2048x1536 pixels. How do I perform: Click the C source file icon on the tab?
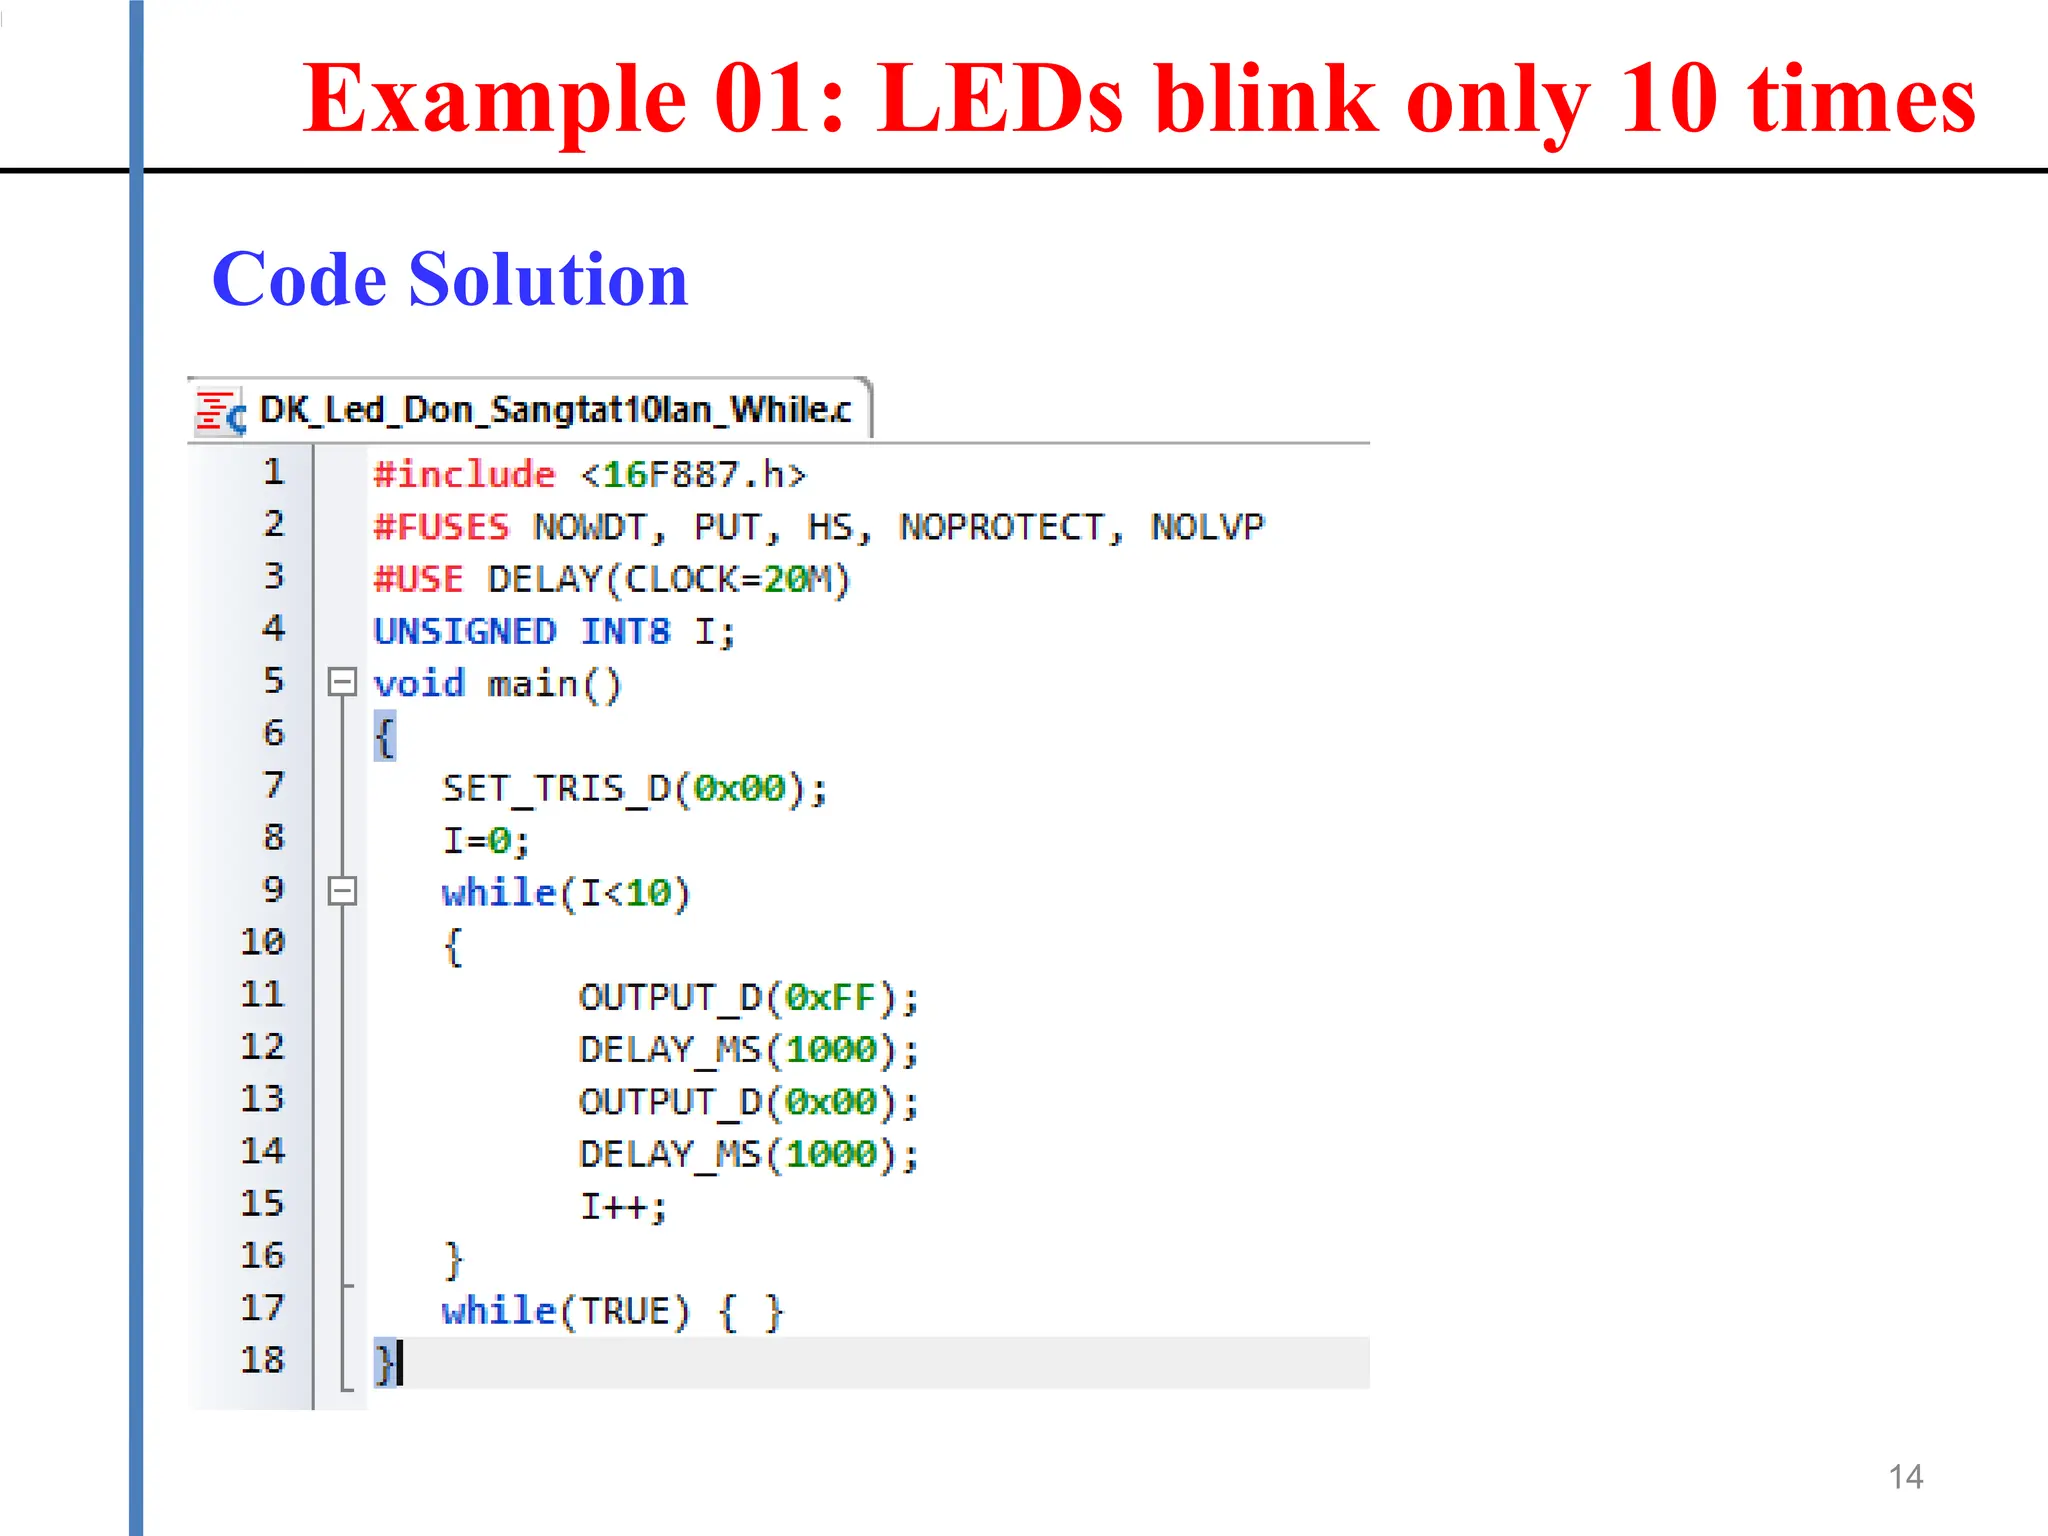click(221, 412)
